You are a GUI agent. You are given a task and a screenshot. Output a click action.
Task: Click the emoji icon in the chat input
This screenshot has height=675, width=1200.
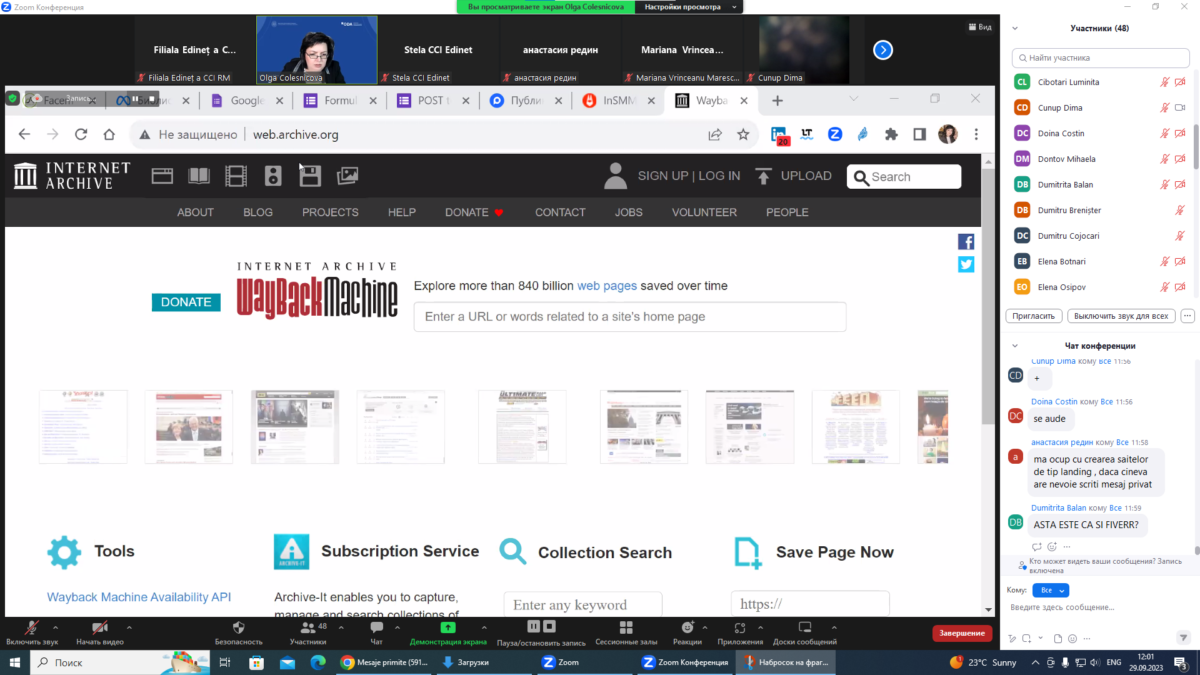pos(1072,638)
